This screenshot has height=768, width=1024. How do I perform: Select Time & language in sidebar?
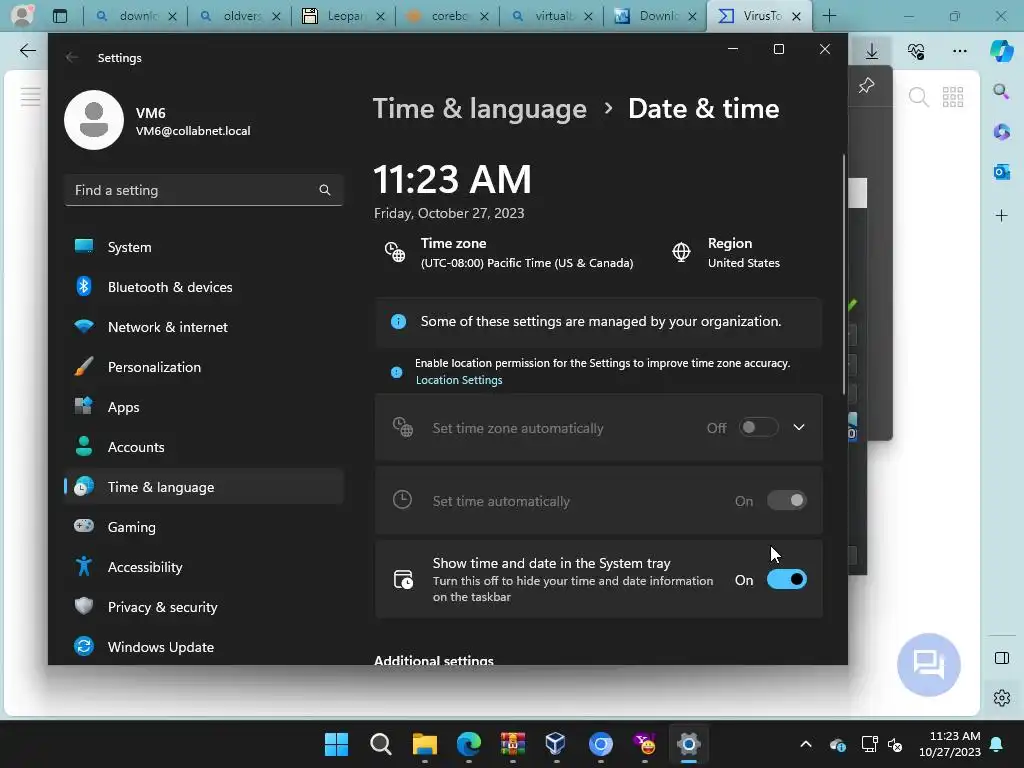pyautogui.click(x=204, y=487)
